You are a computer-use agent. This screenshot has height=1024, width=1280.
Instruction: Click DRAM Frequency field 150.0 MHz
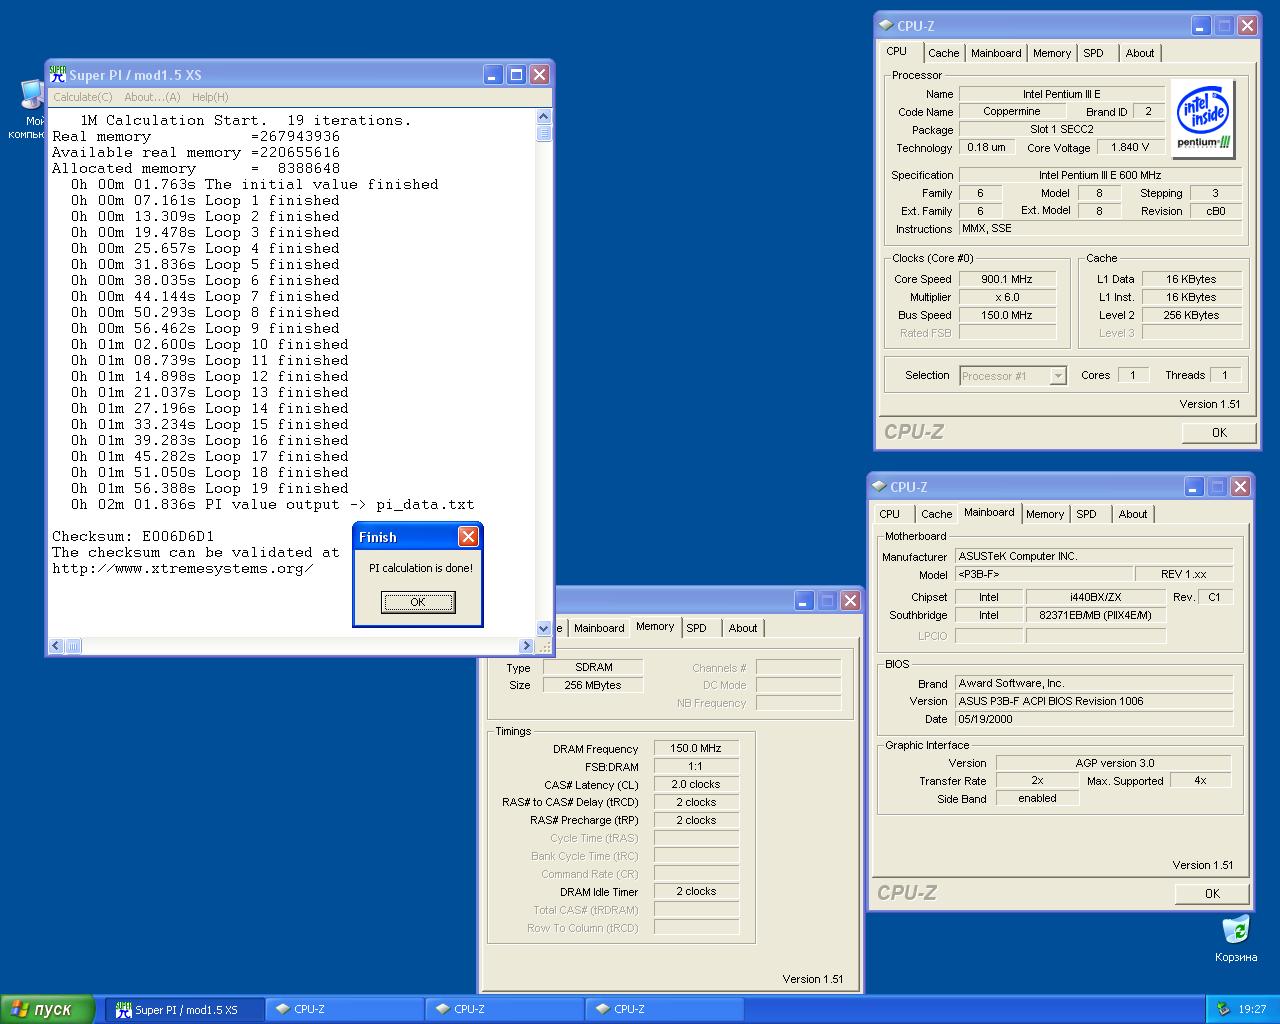[696, 748]
